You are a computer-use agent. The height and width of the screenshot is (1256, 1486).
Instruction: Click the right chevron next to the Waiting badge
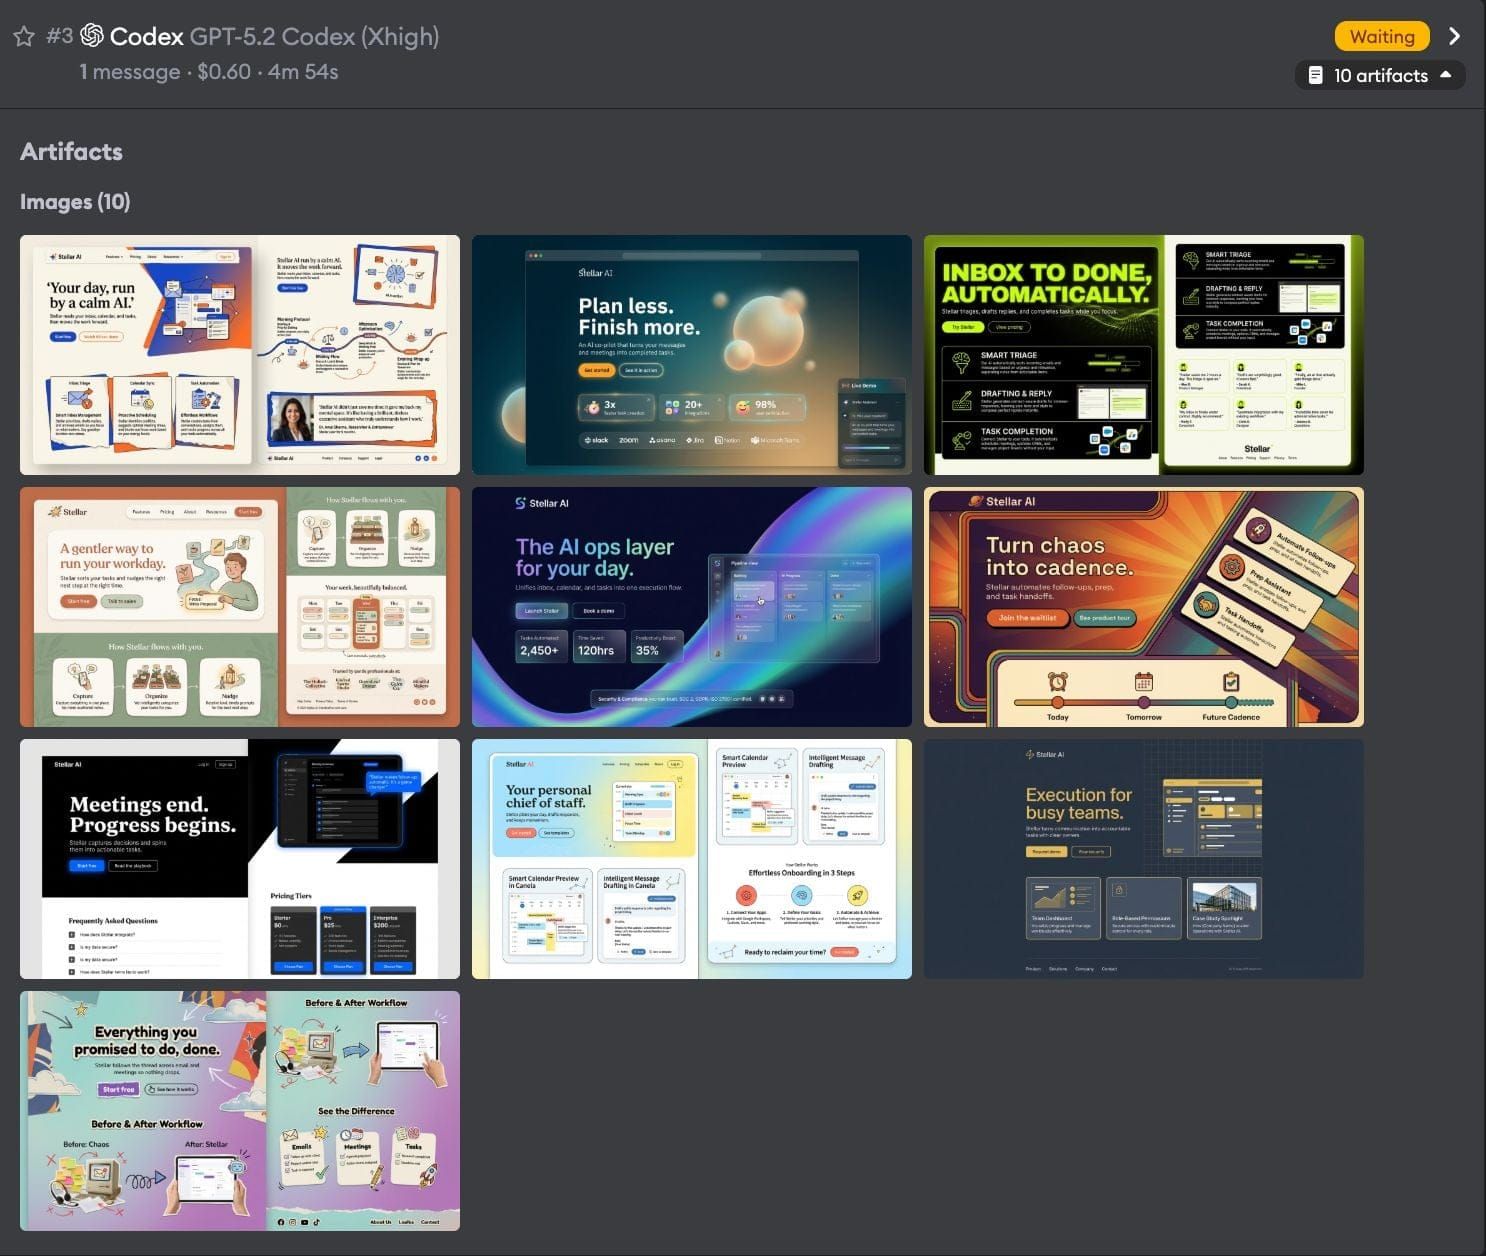1455,36
